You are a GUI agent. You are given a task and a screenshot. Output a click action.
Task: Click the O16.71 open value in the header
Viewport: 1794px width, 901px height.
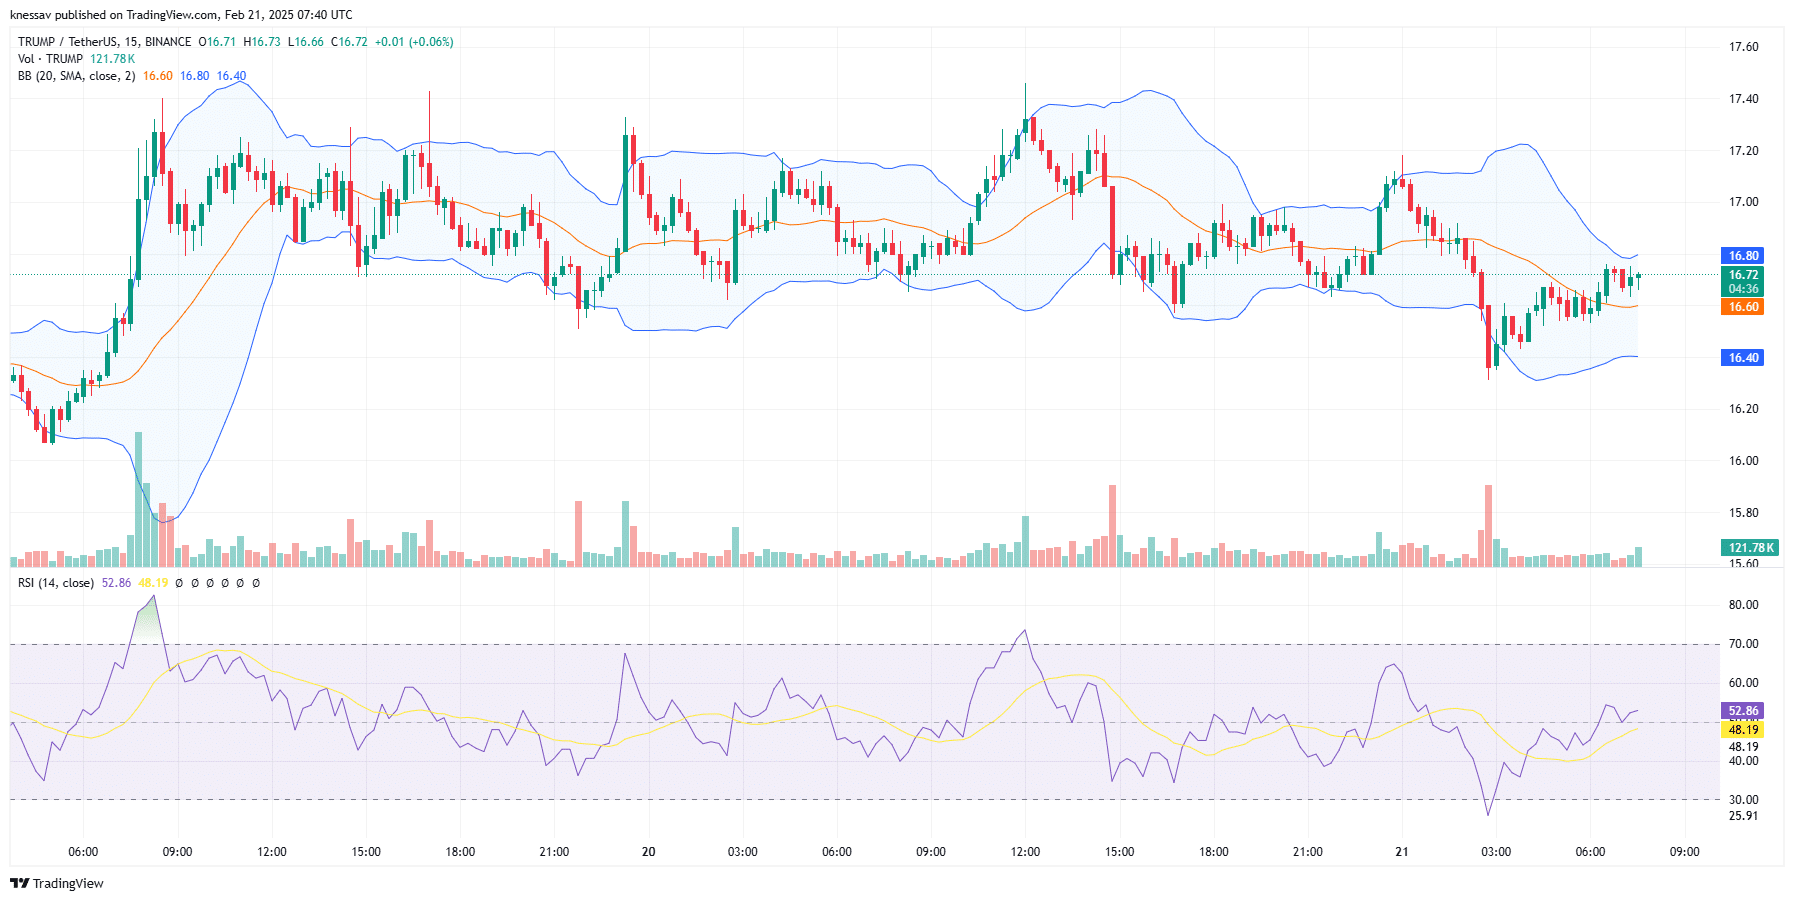pos(217,42)
